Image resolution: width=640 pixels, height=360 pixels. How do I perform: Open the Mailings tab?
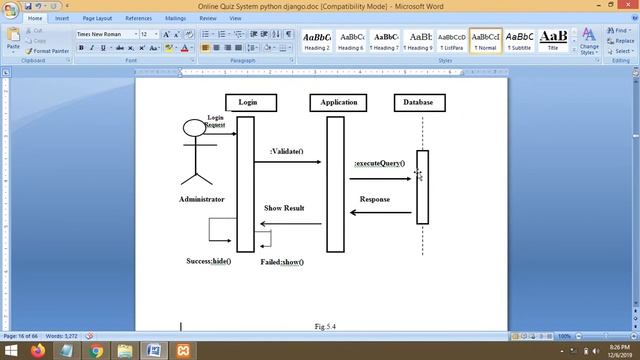pos(176,18)
